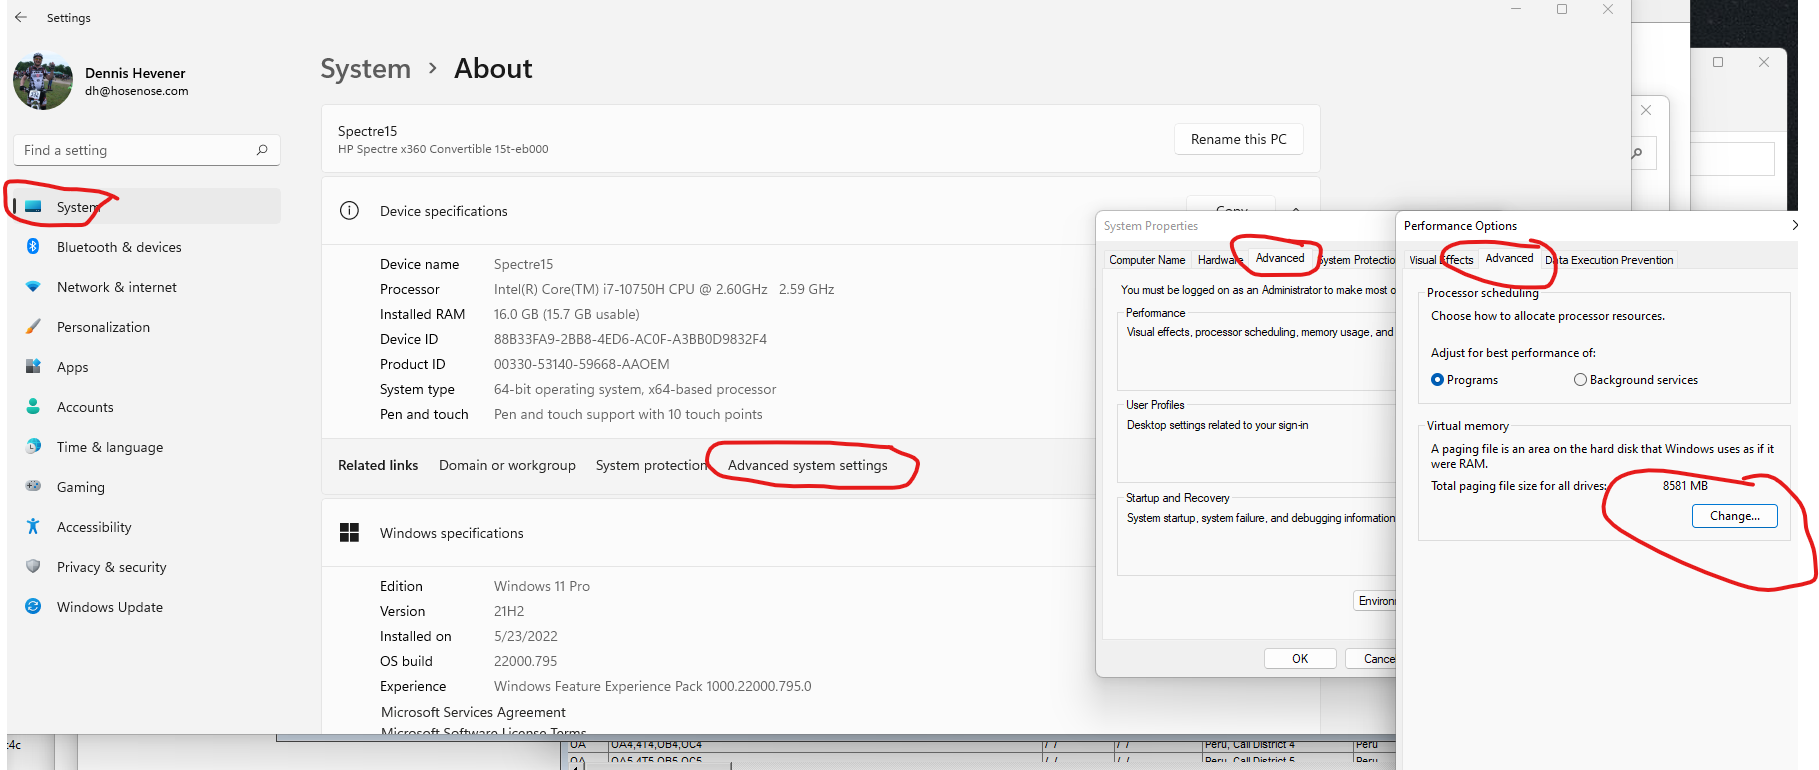The image size is (1819, 770).
Task: Click the Version value 21H2
Action: [x=509, y=611]
